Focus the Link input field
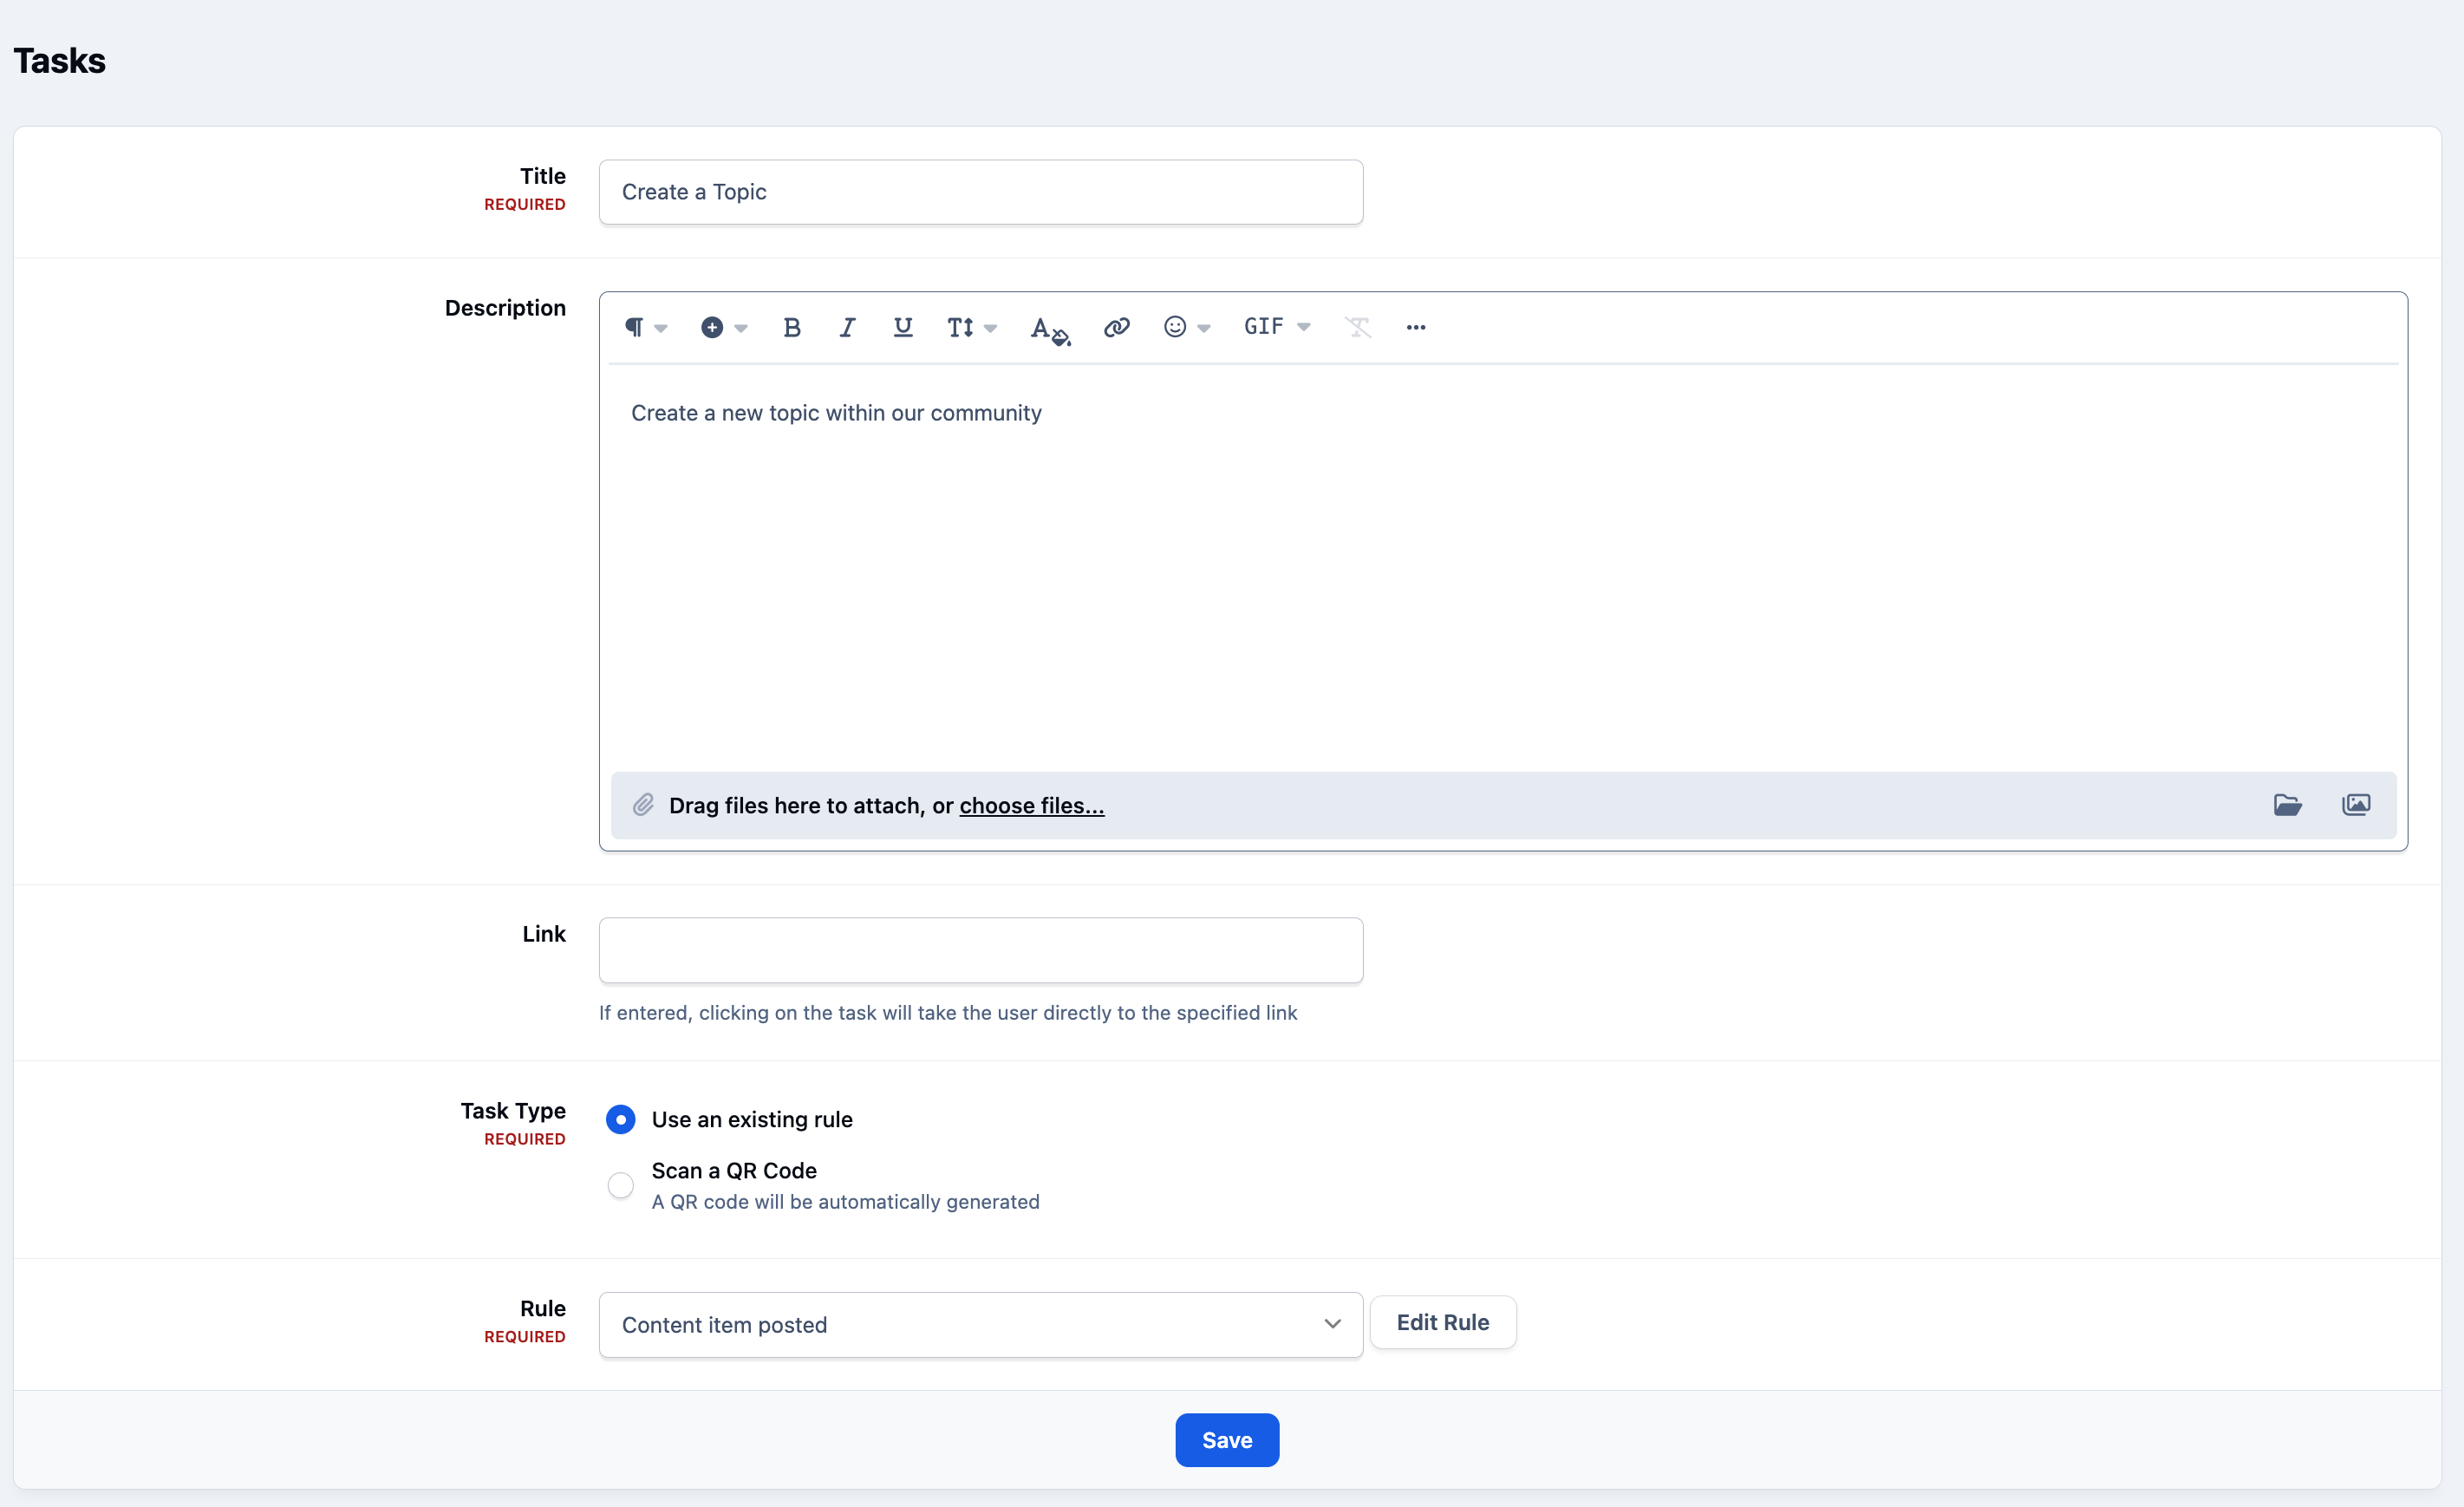The height and width of the screenshot is (1507, 2464). pyautogui.click(x=980, y=950)
